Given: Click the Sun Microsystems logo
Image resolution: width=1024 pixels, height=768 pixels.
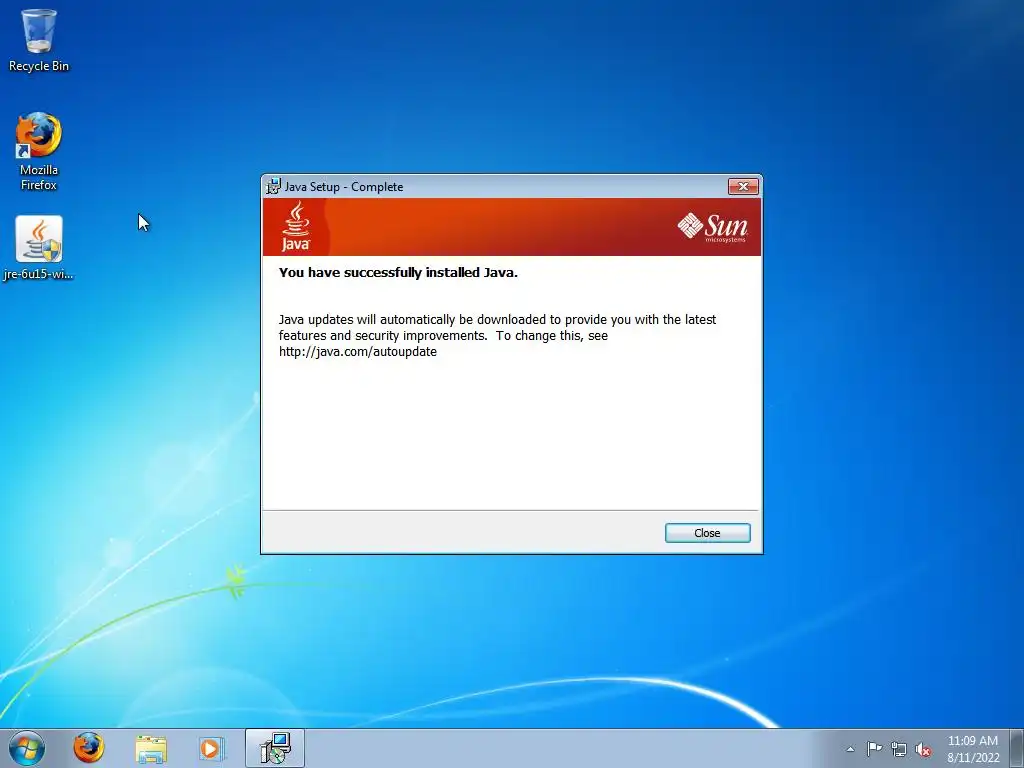Looking at the screenshot, I should point(712,227).
